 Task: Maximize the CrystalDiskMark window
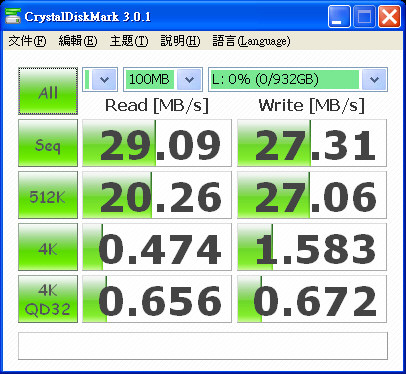pyautogui.click(x=364, y=16)
